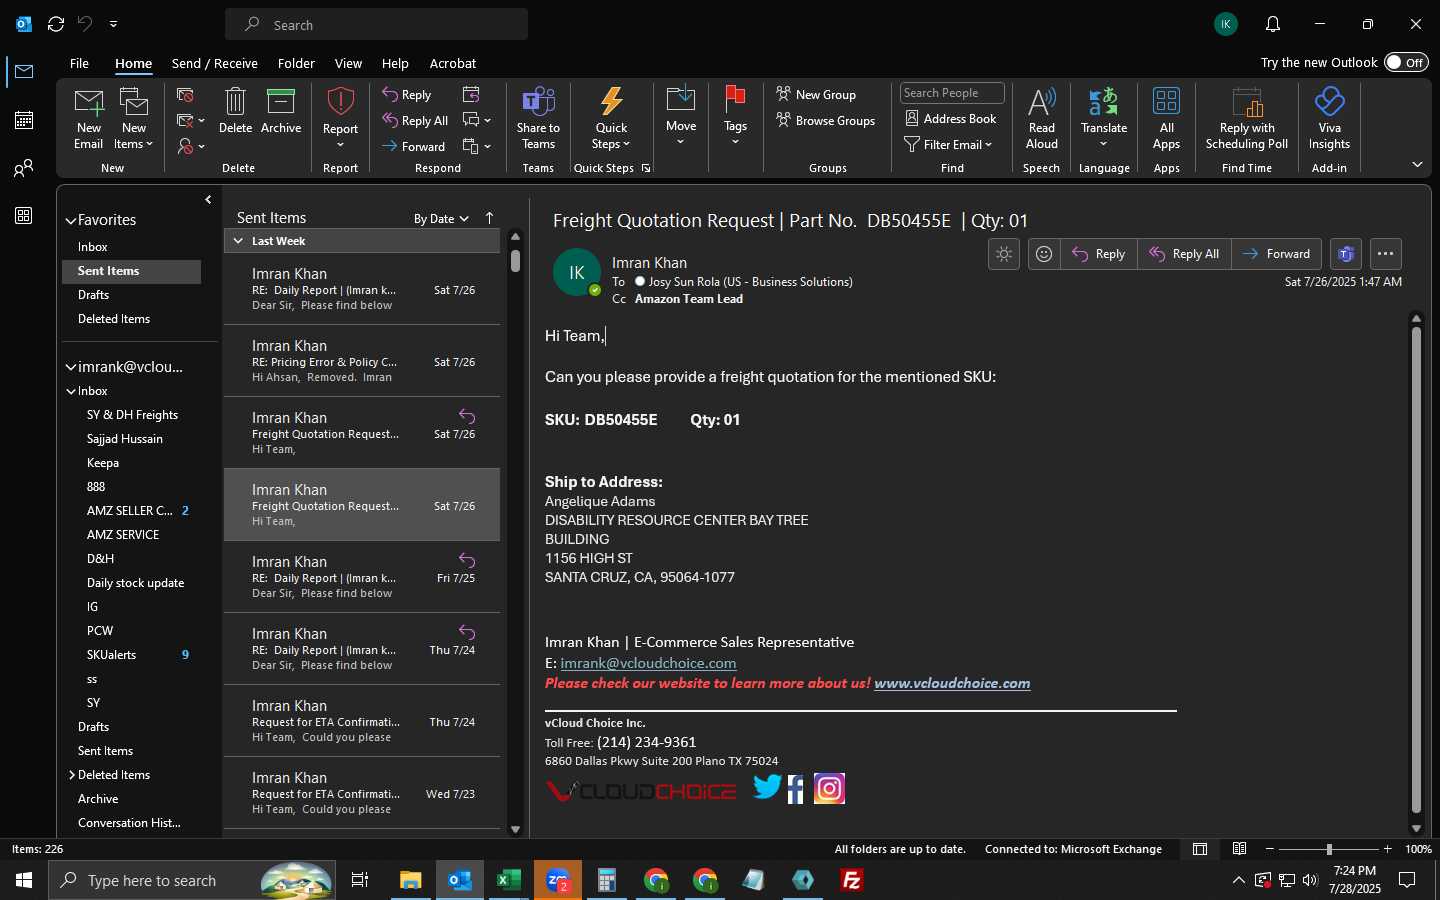Collapse the Favorites section
Viewport: 1440px width, 900px height.
(71, 221)
